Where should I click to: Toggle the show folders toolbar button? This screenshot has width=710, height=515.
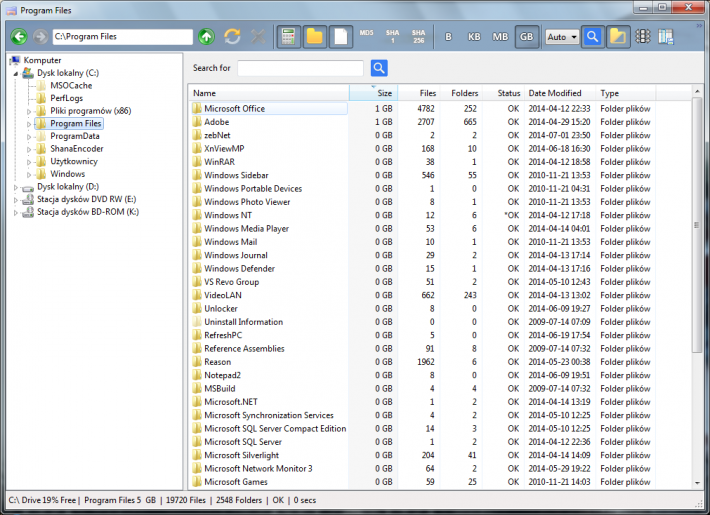tap(315, 37)
